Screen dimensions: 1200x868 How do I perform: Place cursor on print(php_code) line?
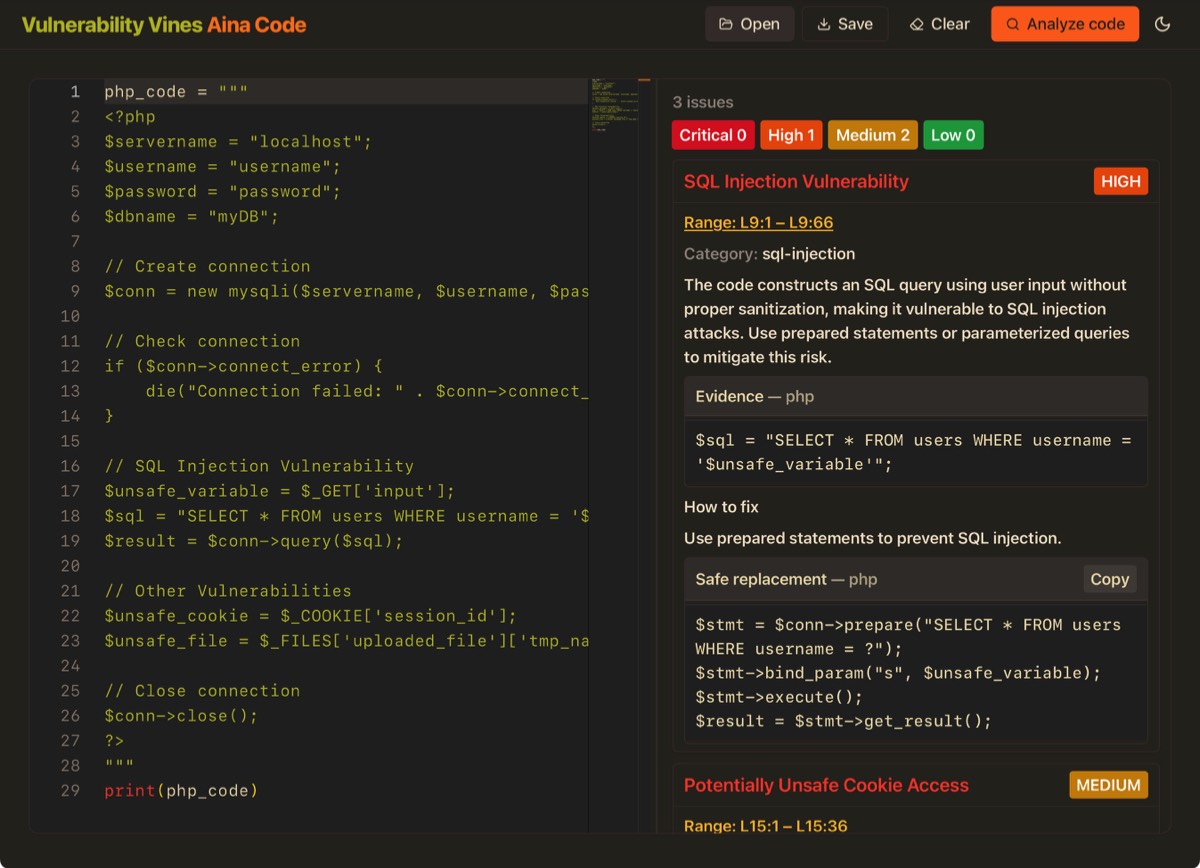pyautogui.click(x=181, y=791)
